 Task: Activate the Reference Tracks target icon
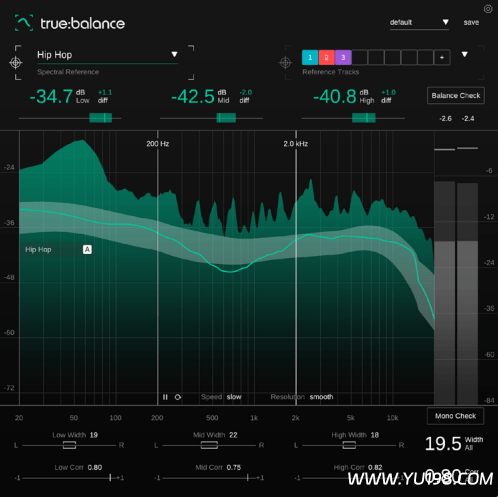tap(285, 62)
